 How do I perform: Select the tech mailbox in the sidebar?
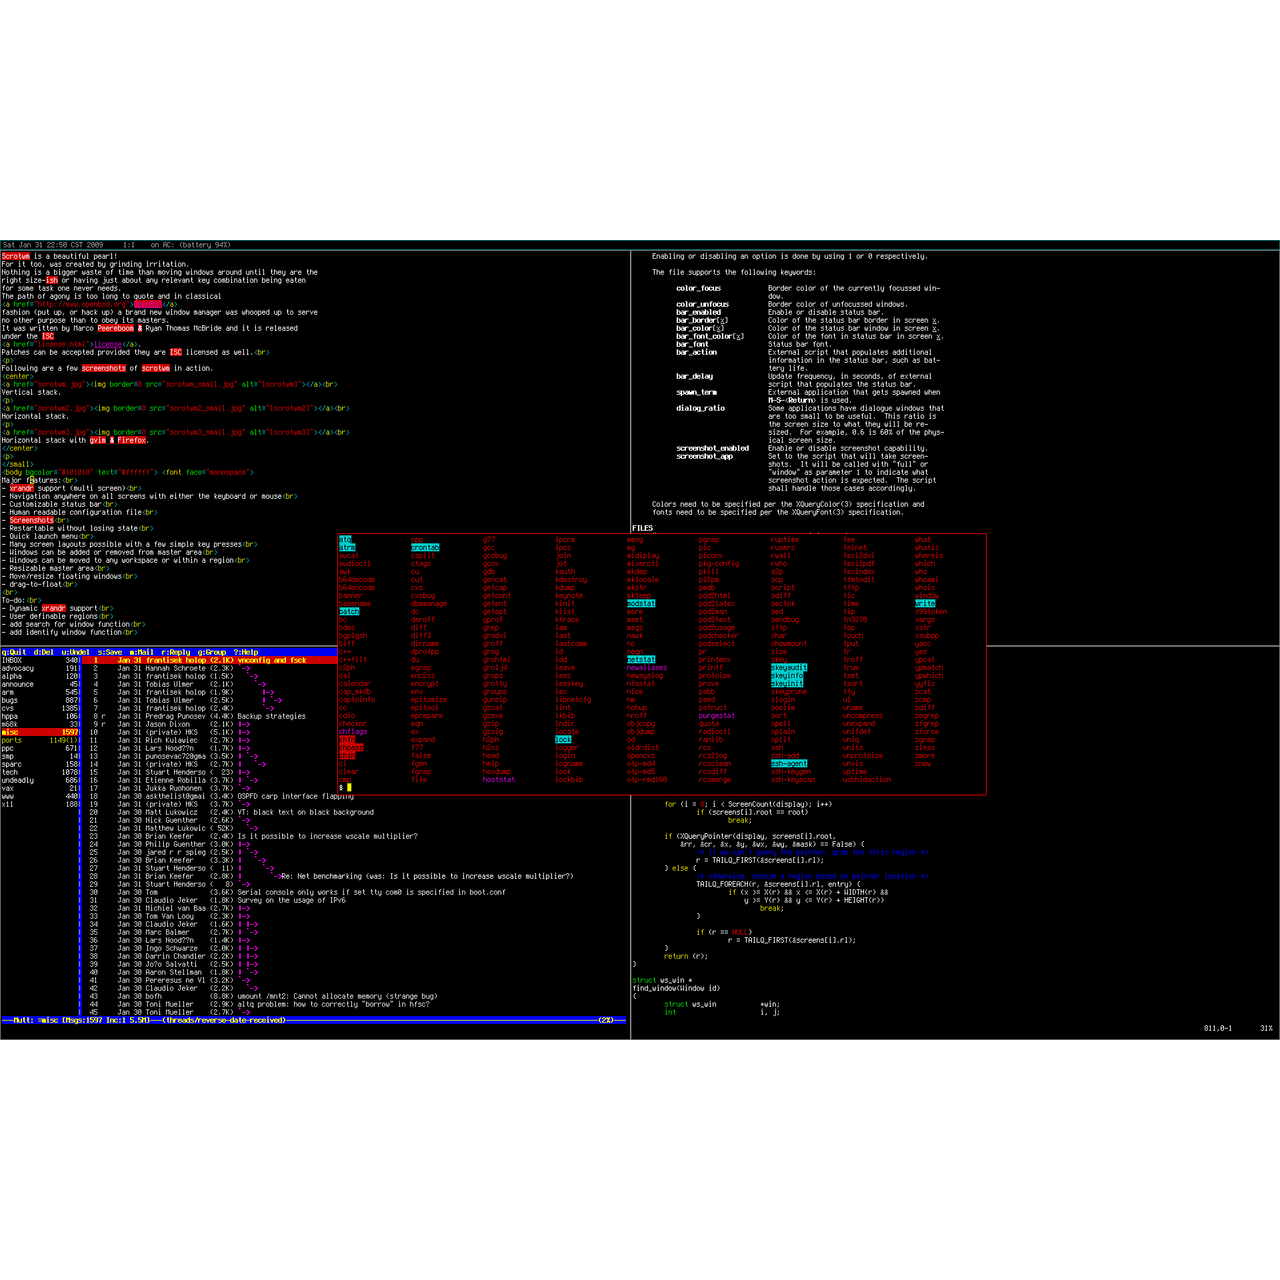(10, 772)
